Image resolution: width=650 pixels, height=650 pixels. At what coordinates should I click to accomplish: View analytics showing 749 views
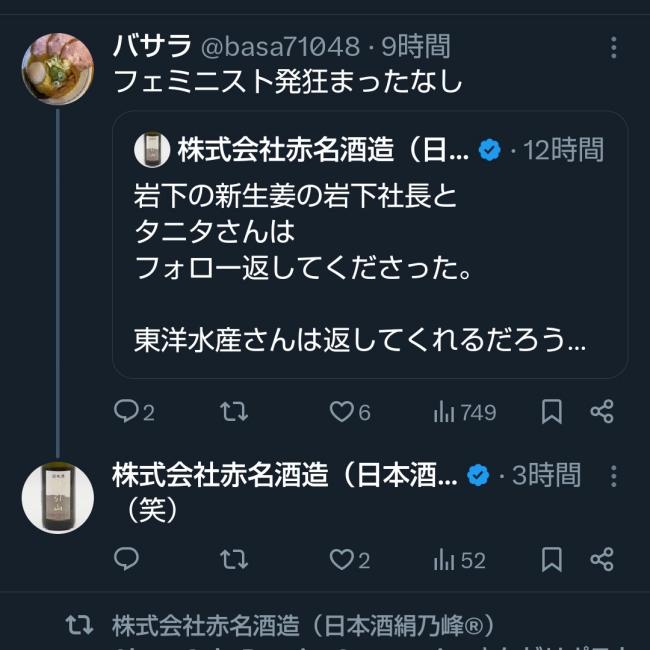coord(464,412)
